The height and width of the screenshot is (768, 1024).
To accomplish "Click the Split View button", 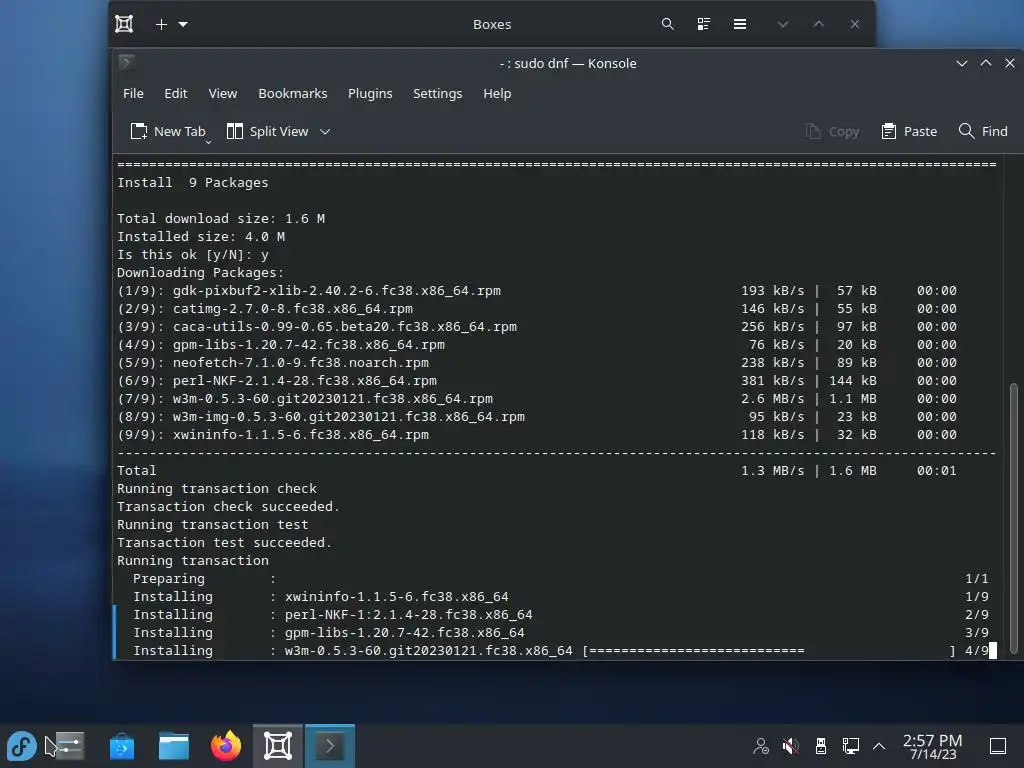I will coord(268,131).
